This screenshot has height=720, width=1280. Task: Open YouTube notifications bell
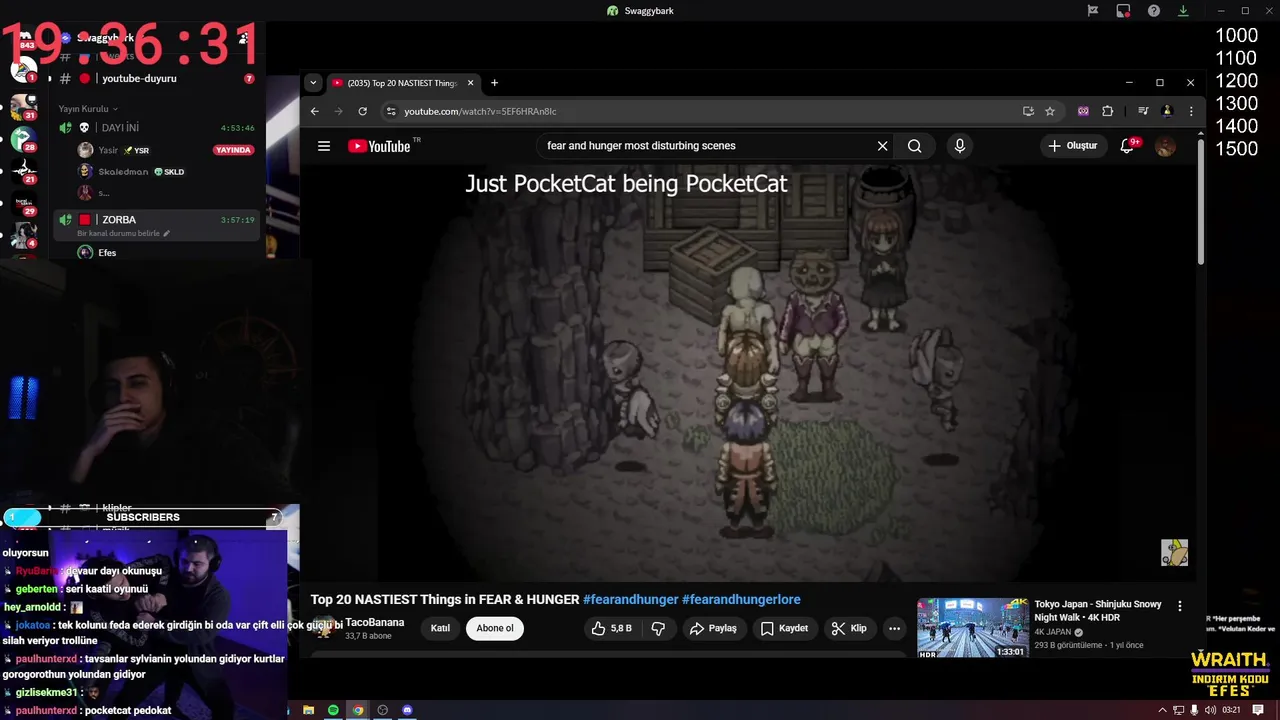pyautogui.click(x=1127, y=146)
